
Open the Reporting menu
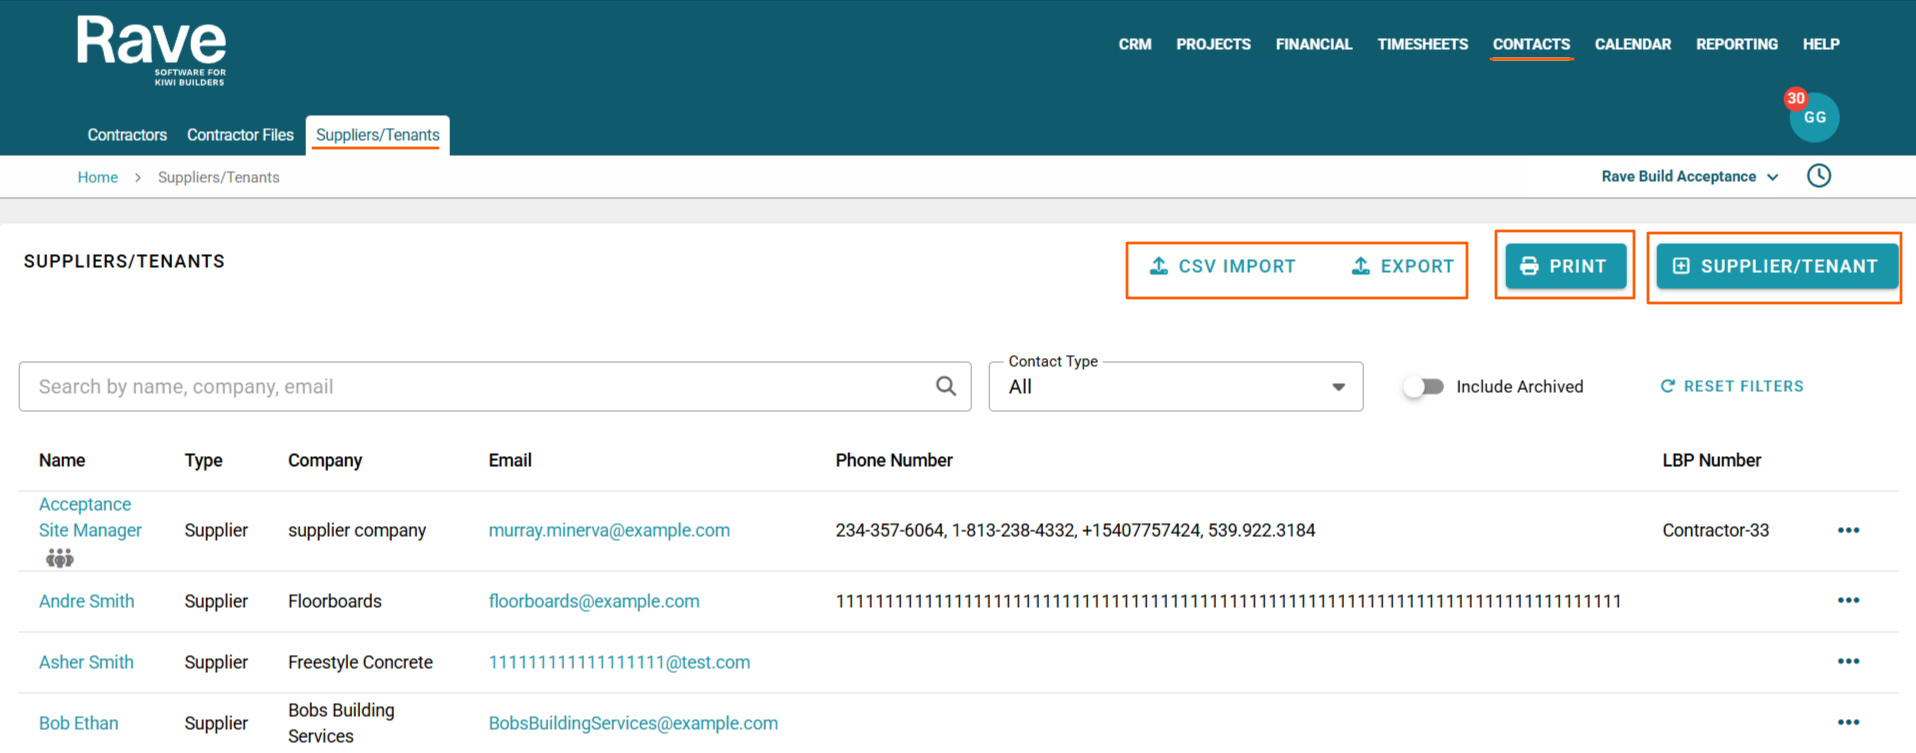click(x=1737, y=44)
